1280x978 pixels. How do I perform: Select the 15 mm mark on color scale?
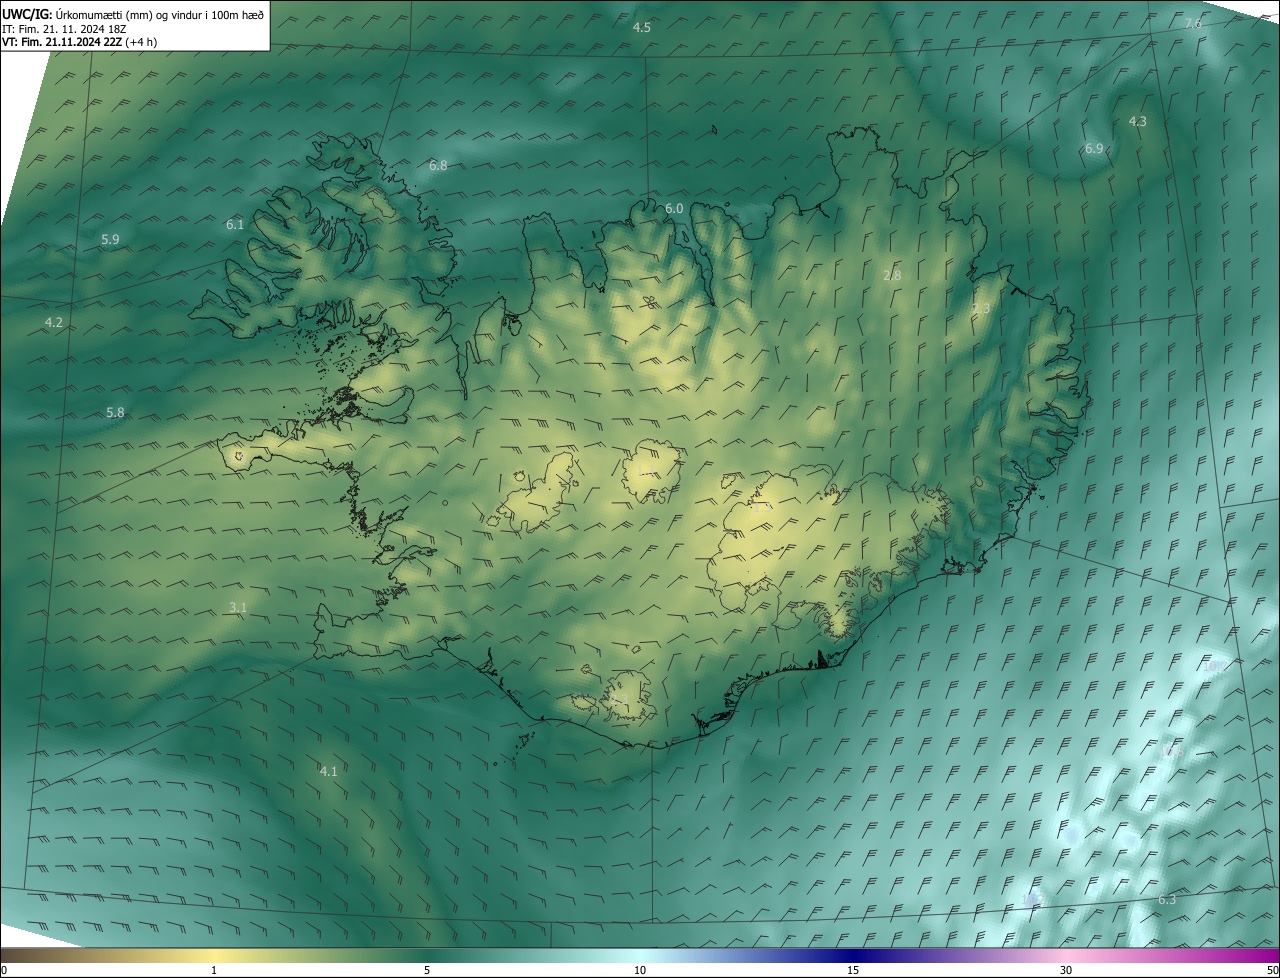(x=853, y=970)
